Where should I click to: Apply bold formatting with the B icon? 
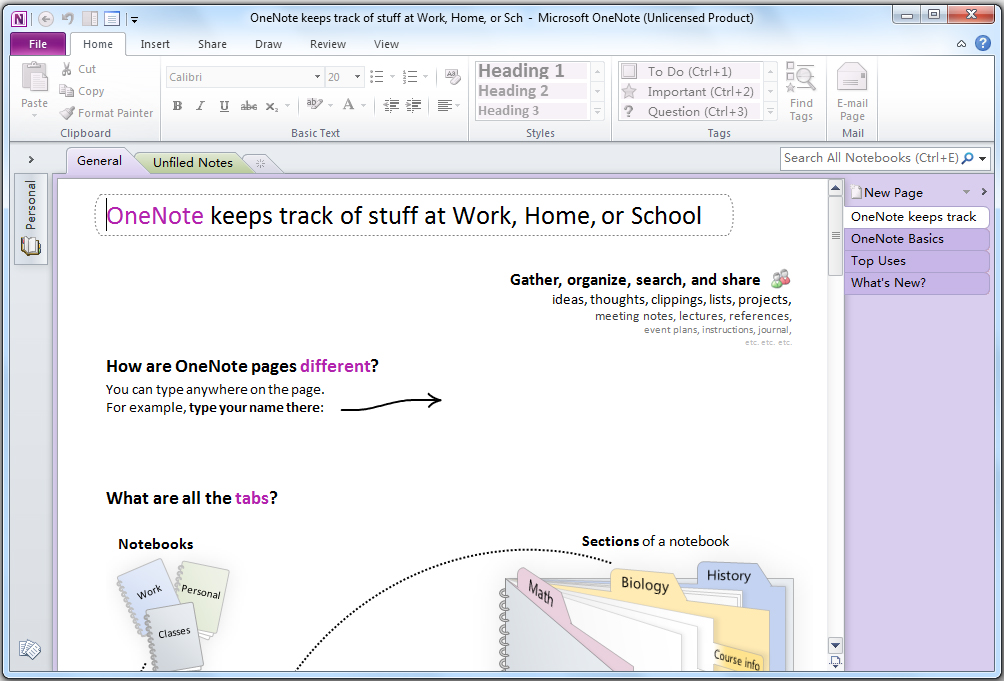click(177, 106)
